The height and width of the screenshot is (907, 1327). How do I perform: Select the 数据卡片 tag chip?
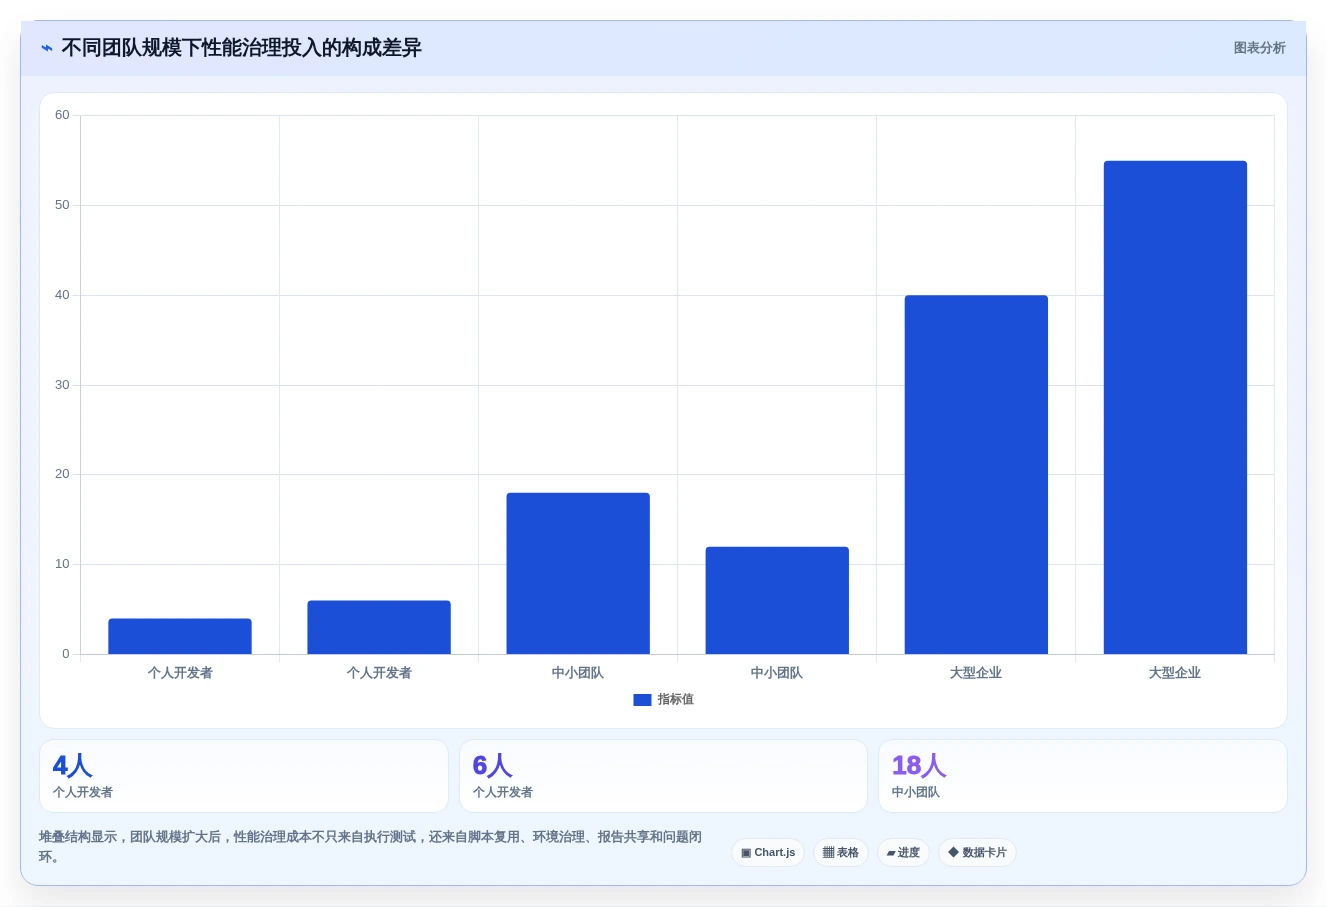977,853
